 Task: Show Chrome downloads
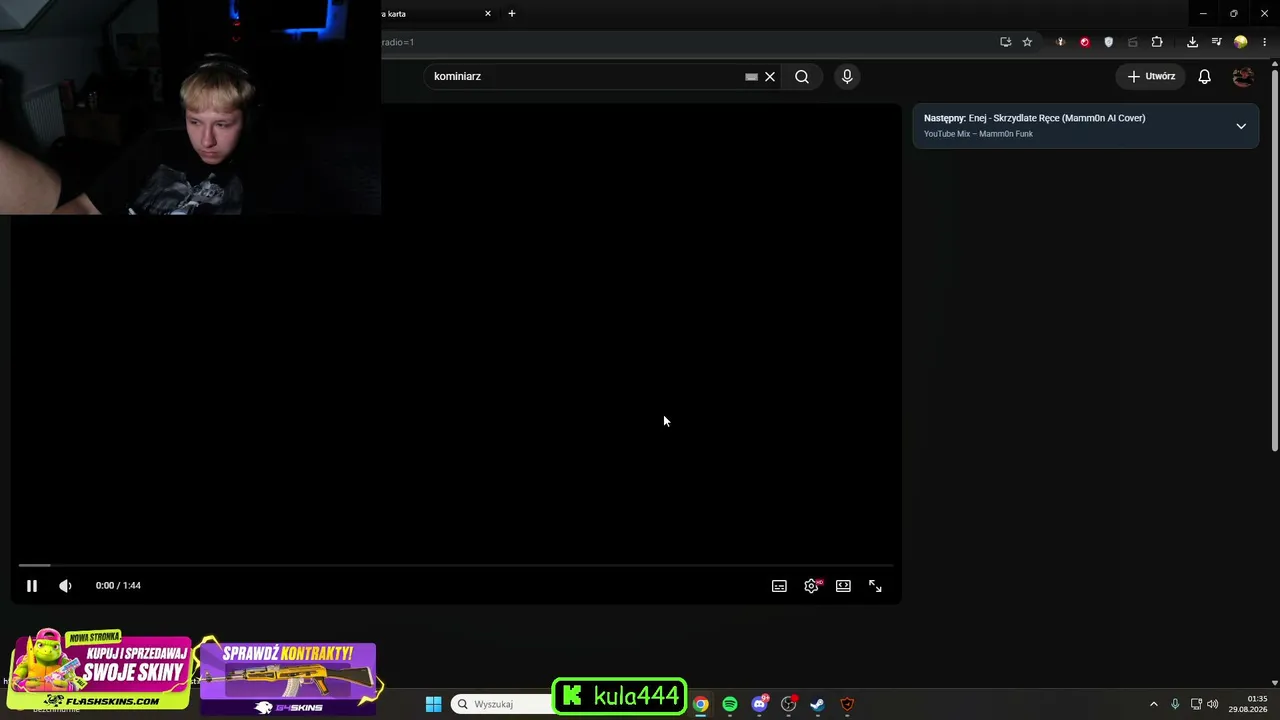[x=1192, y=42]
